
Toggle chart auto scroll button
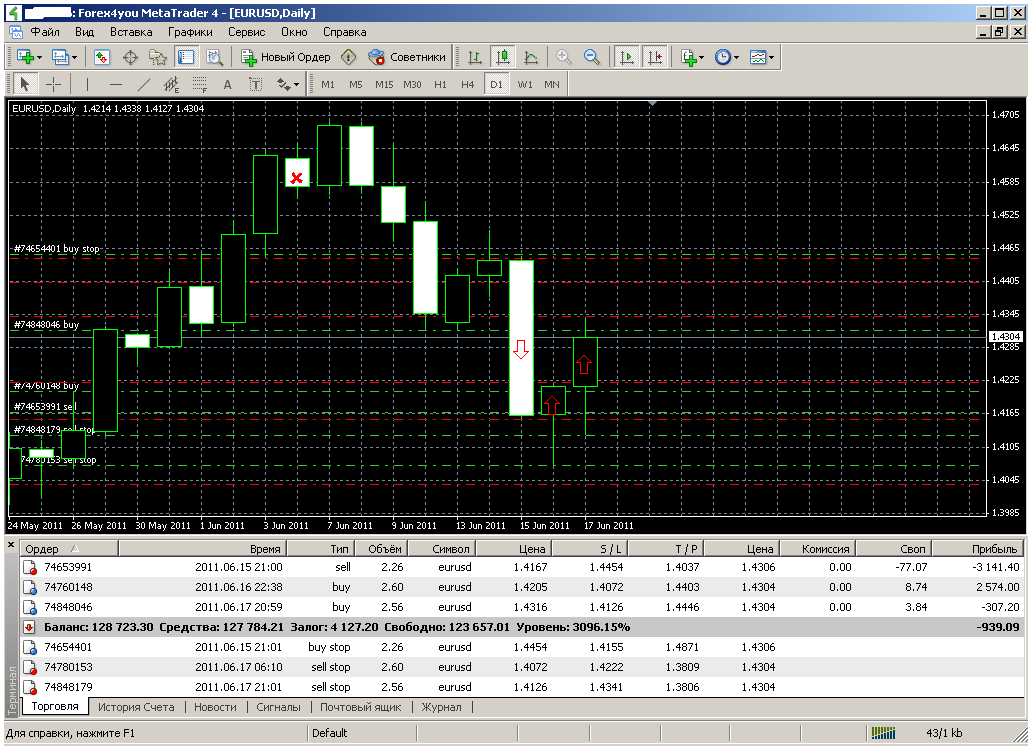(x=627, y=57)
